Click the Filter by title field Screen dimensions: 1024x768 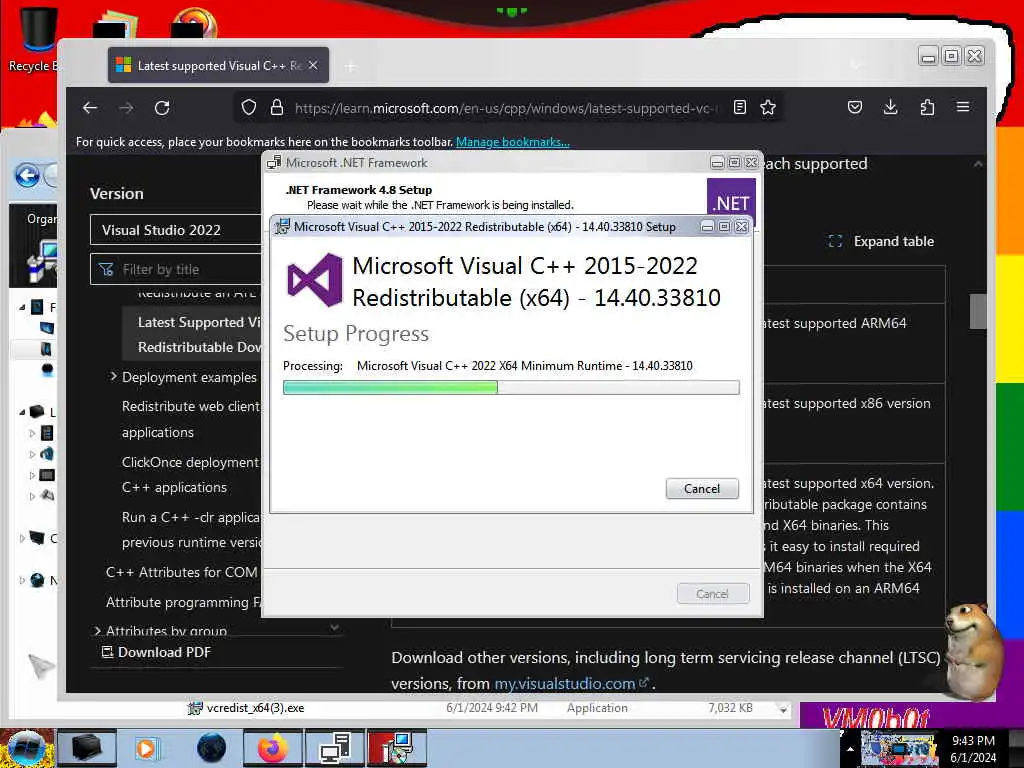point(176,269)
